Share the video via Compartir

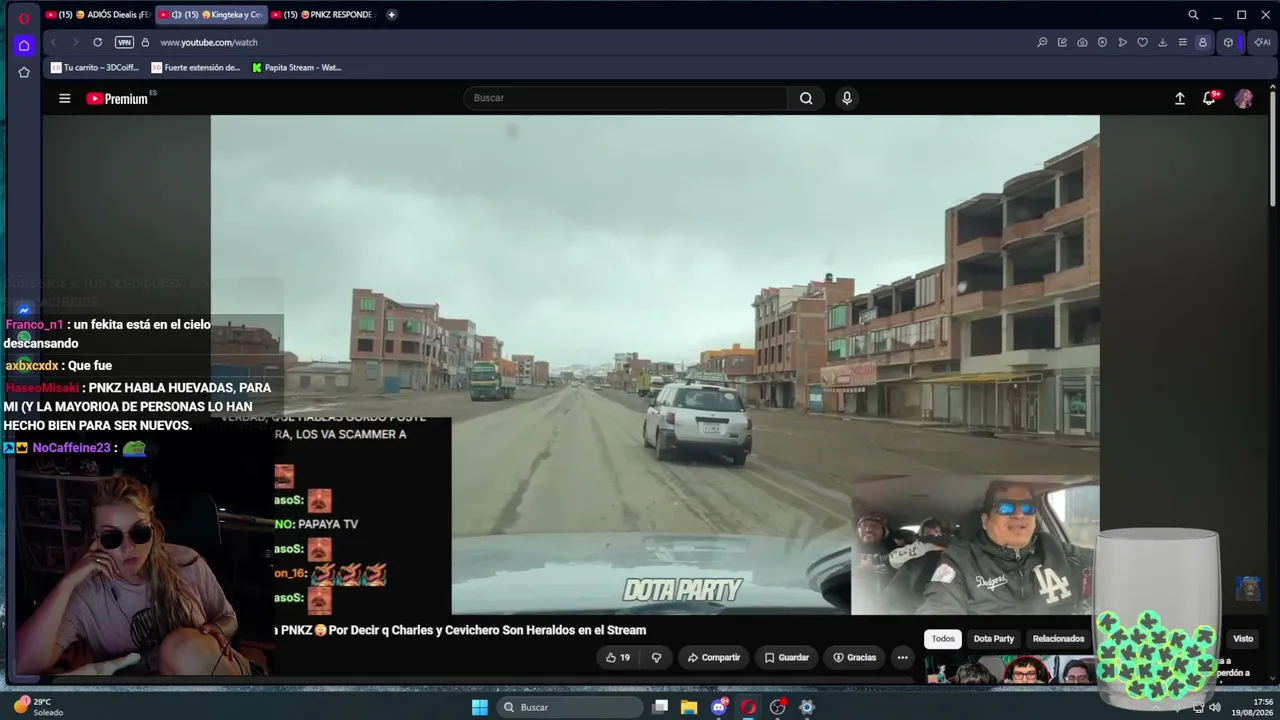tap(714, 657)
